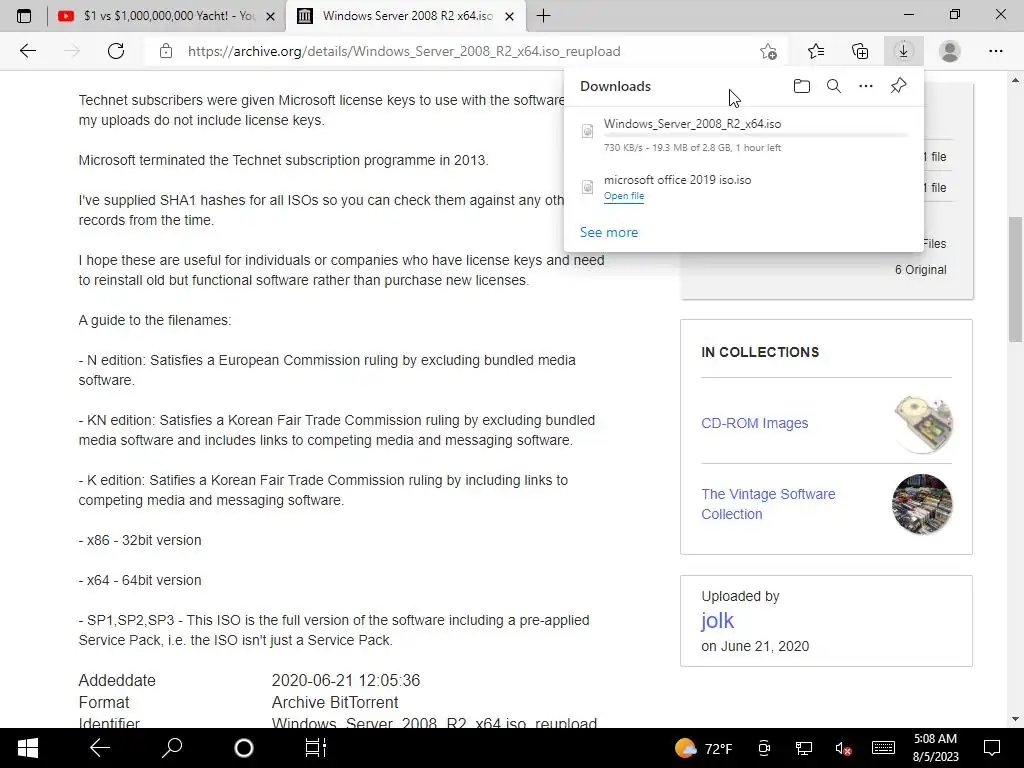Image resolution: width=1024 pixels, height=768 pixels.
Task: Click the 6 Original files text
Action: [x=920, y=270]
